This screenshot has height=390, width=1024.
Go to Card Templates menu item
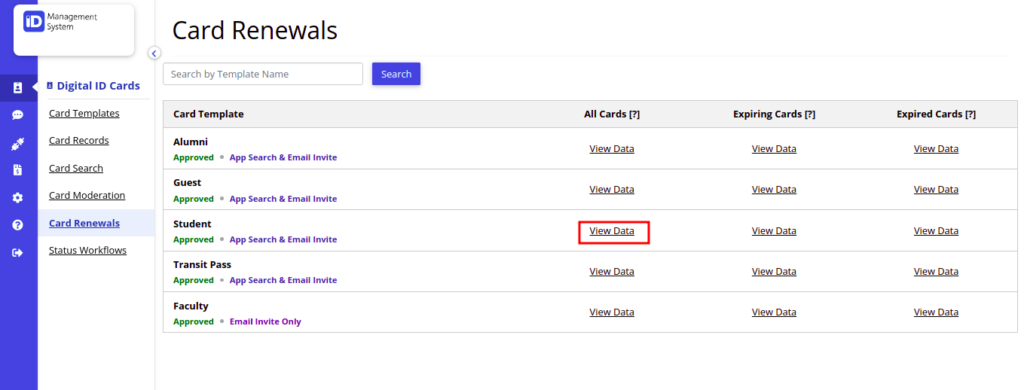click(x=84, y=114)
